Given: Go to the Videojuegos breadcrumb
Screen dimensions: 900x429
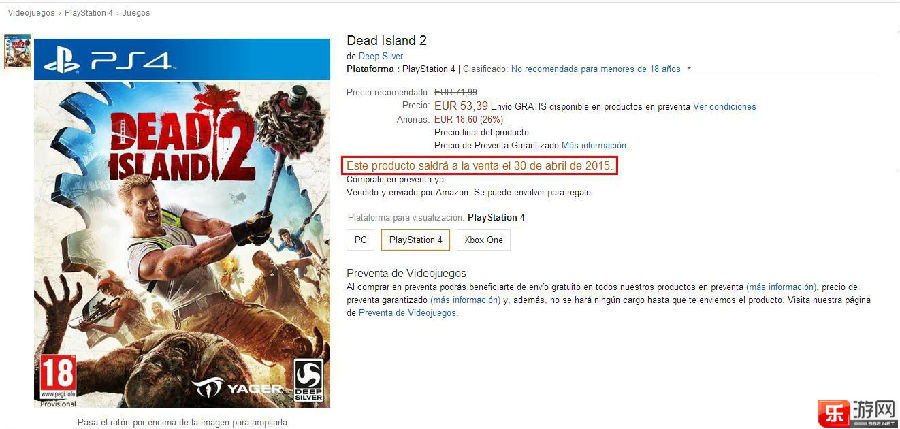Looking at the screenshot, I should [32, 13].
